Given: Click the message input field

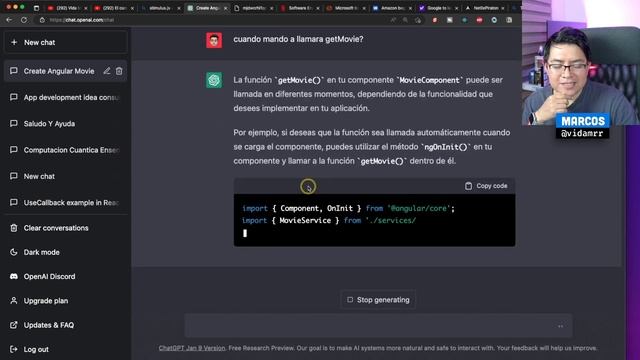Looking at the screenshot, I should click(378, 326).
